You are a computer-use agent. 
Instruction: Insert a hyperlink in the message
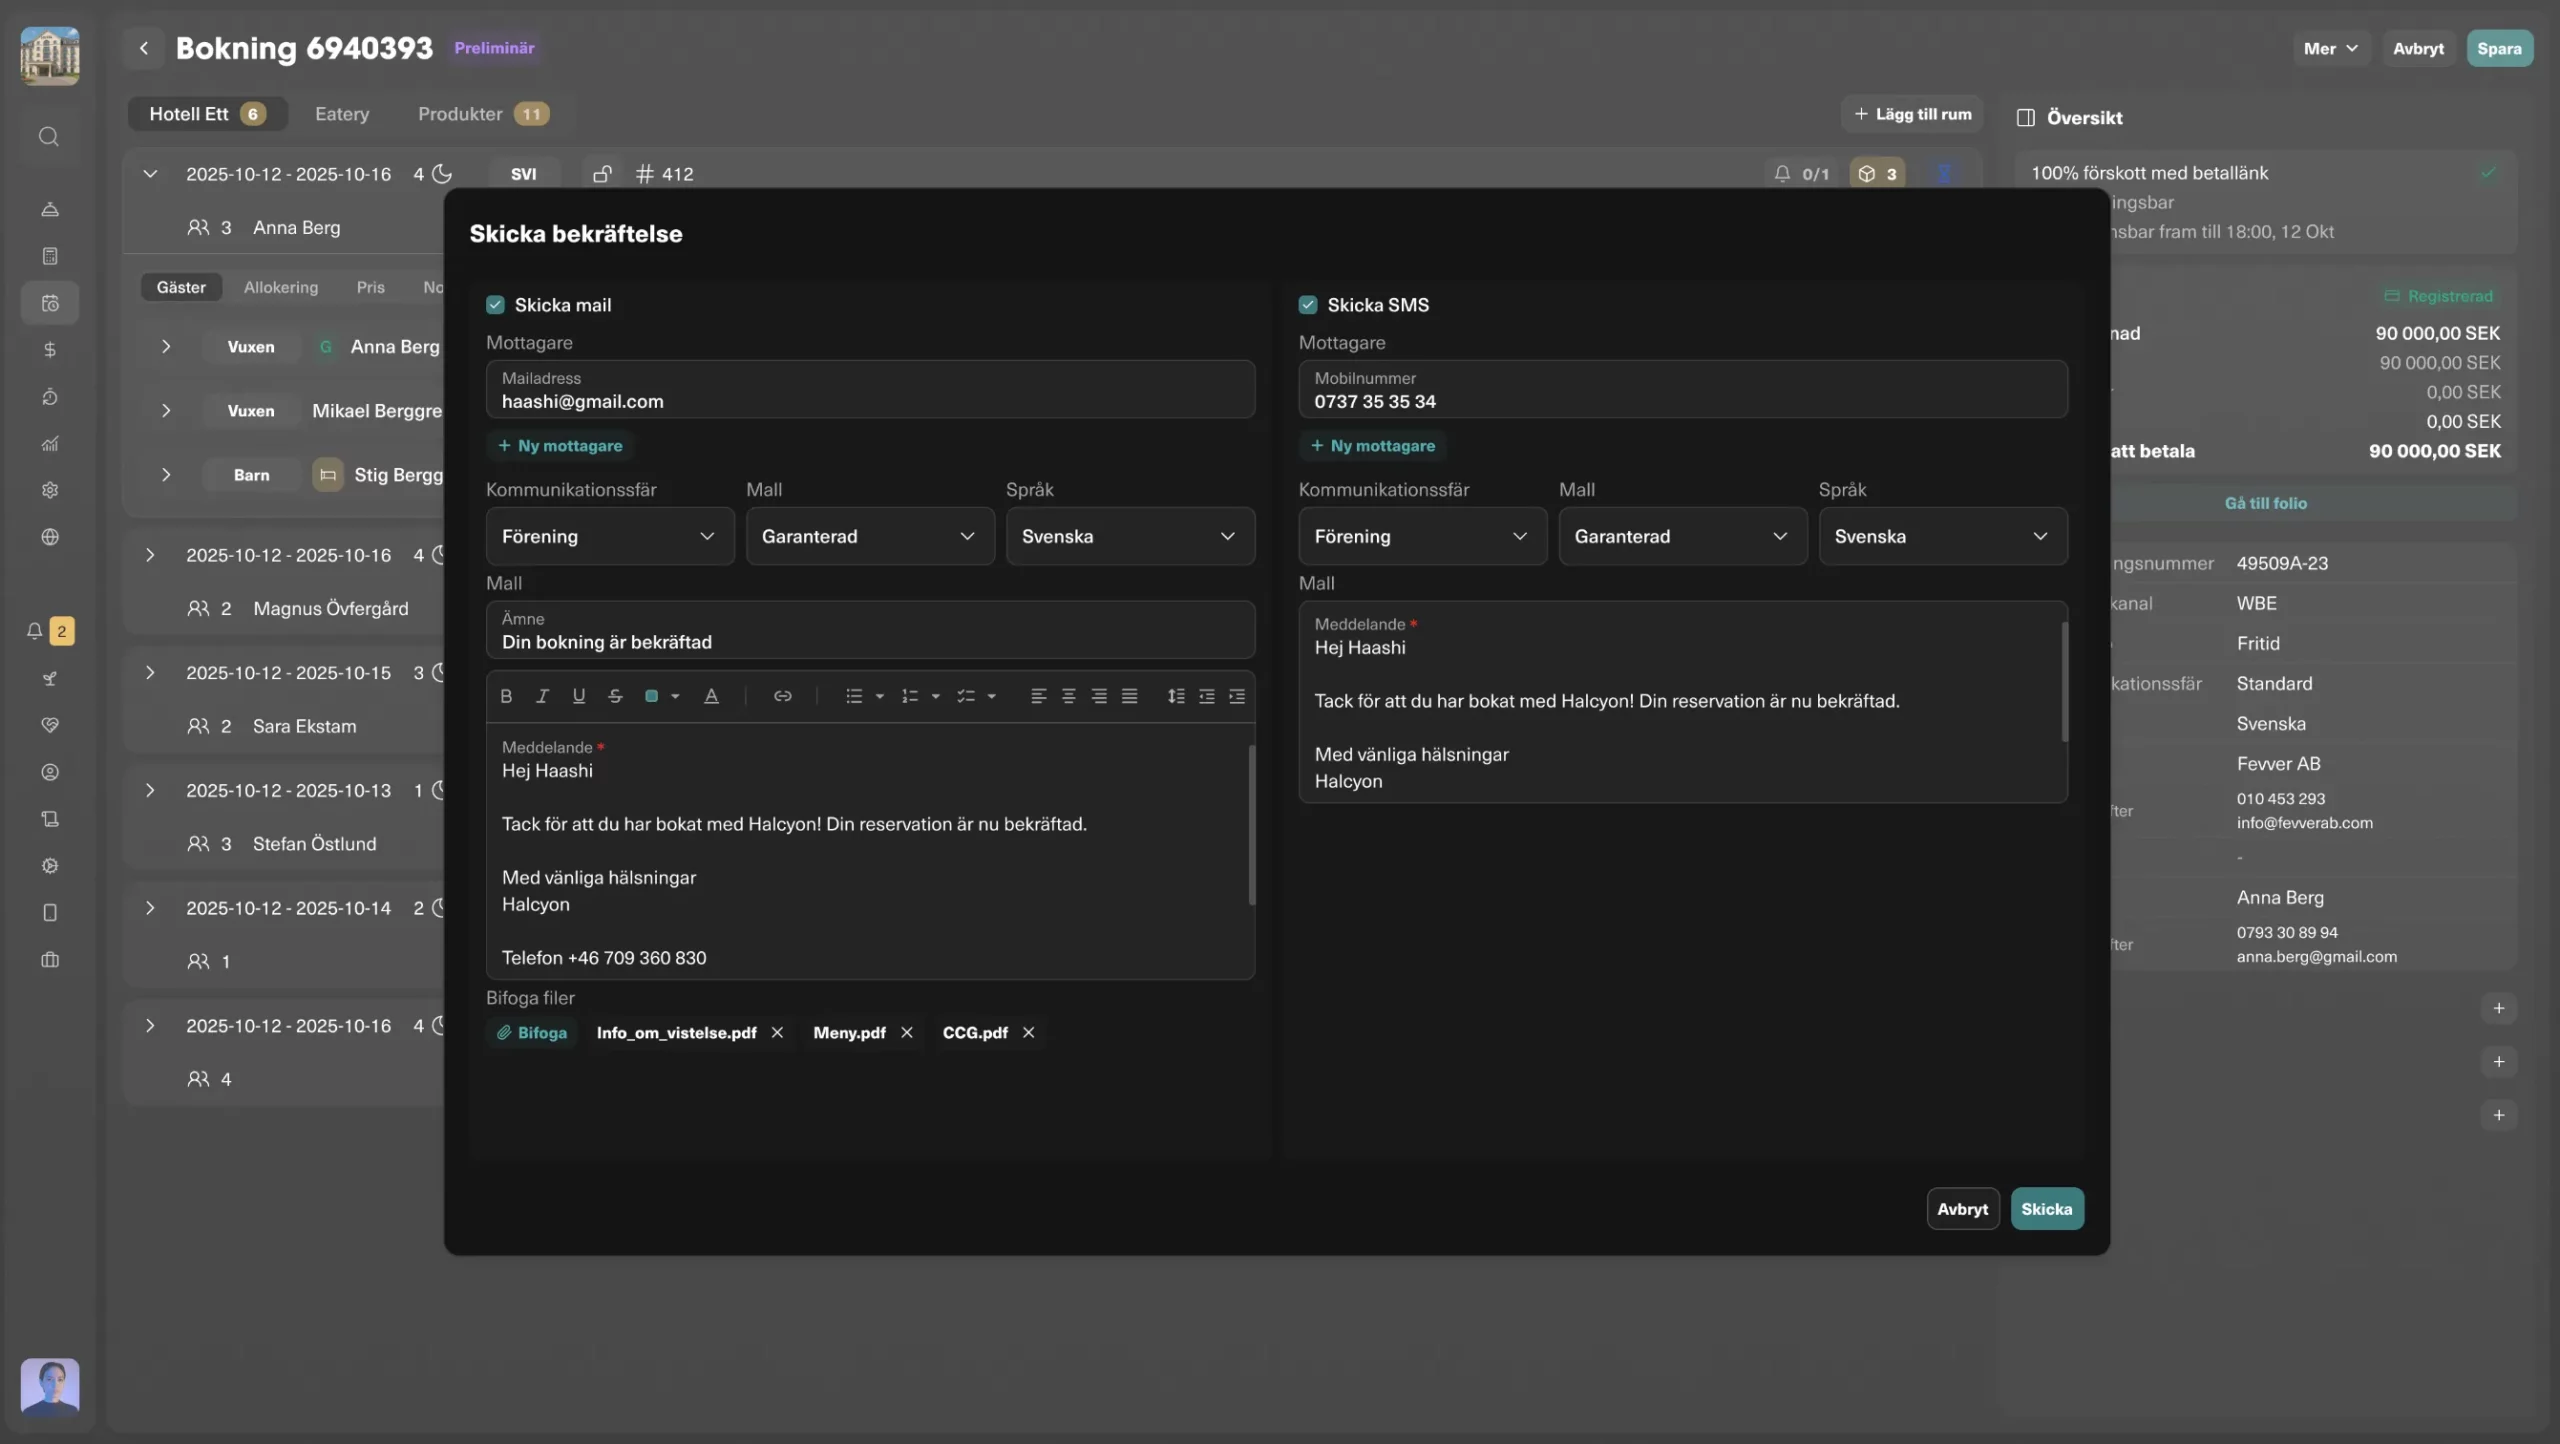coord(782,696)
